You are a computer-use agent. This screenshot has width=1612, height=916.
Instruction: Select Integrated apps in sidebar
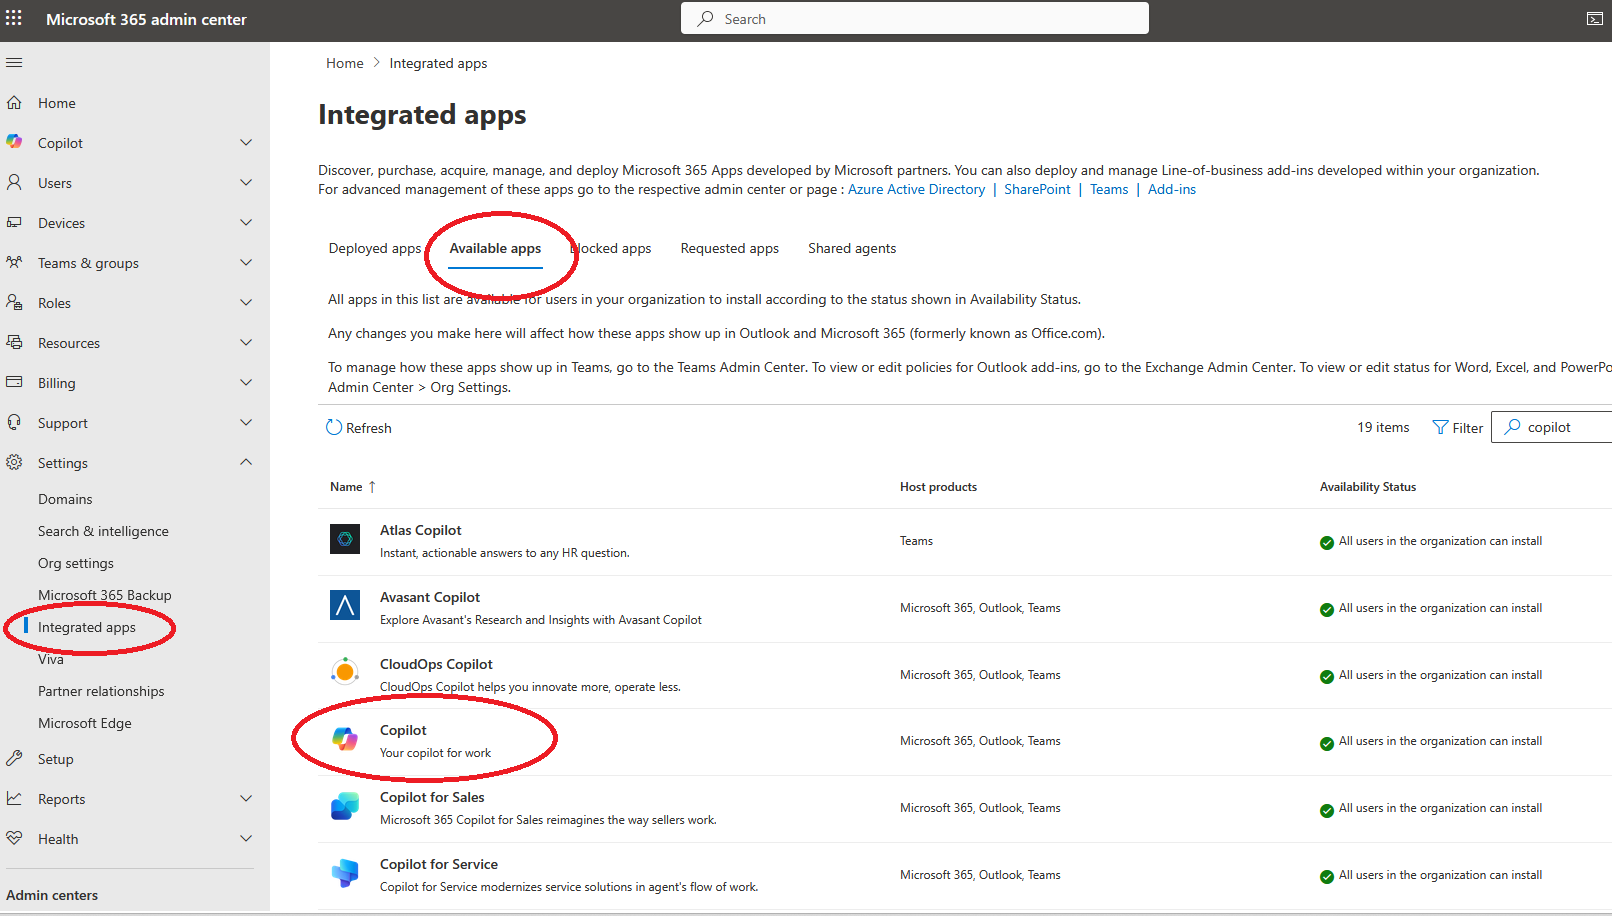[87, 627]
